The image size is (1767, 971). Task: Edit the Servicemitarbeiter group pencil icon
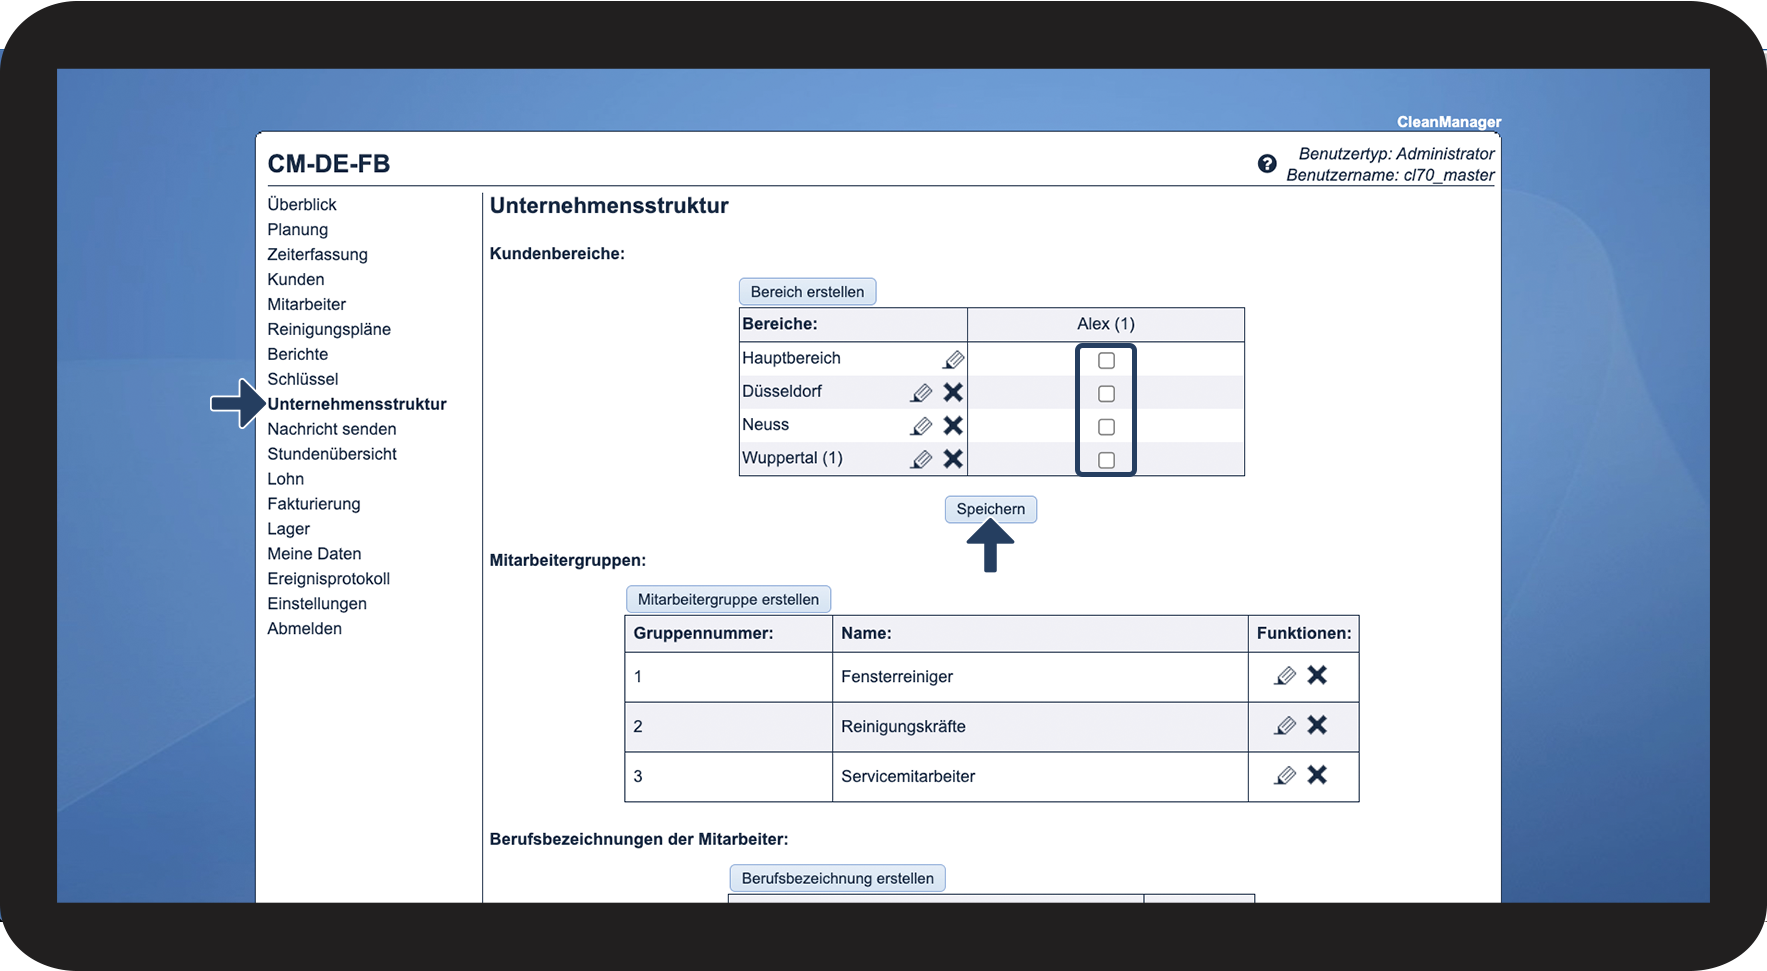coord(1285,775)
